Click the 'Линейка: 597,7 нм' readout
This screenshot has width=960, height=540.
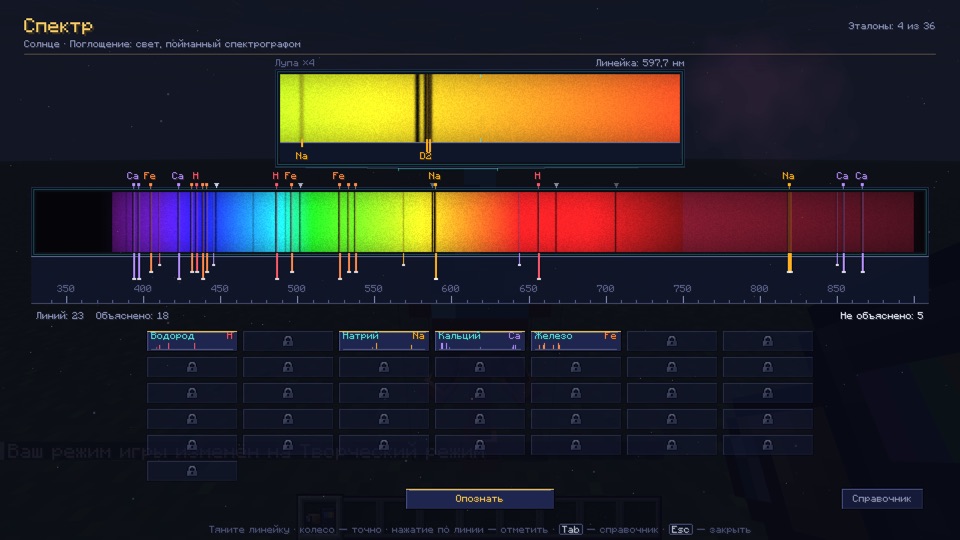(640, 63)
